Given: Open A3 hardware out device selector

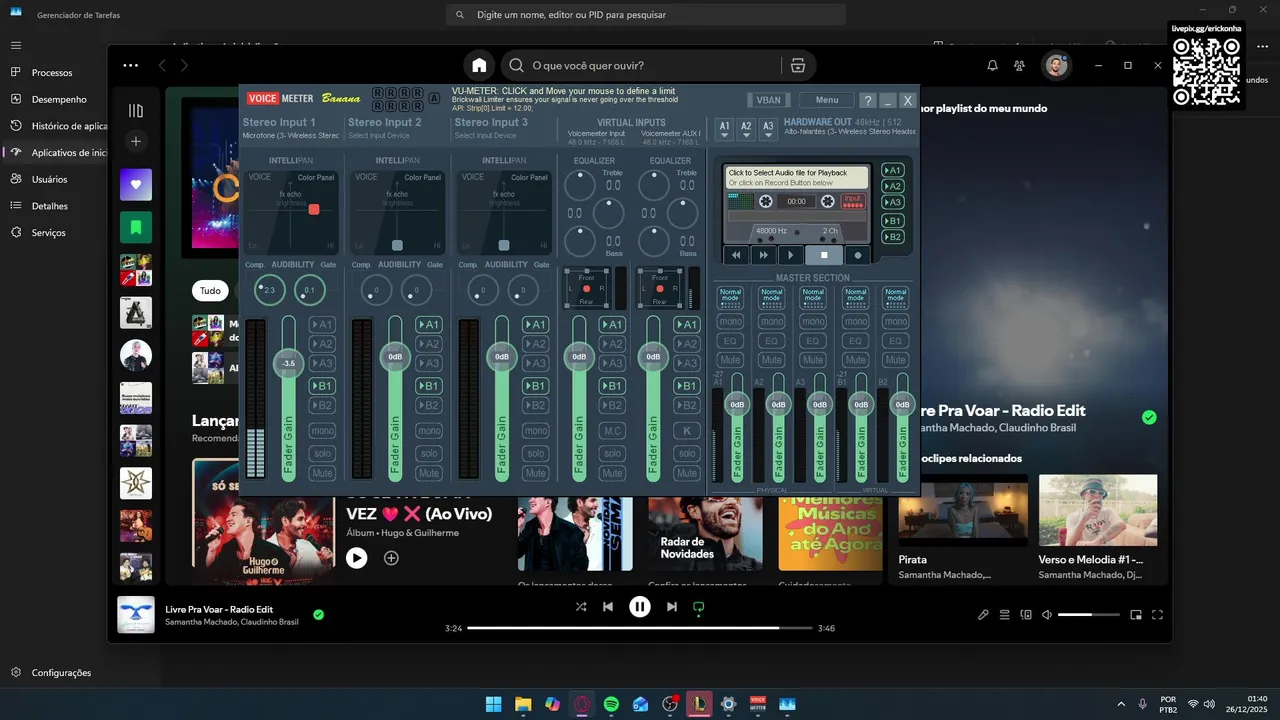Looking at the screenshot, I should coord(768,129).
